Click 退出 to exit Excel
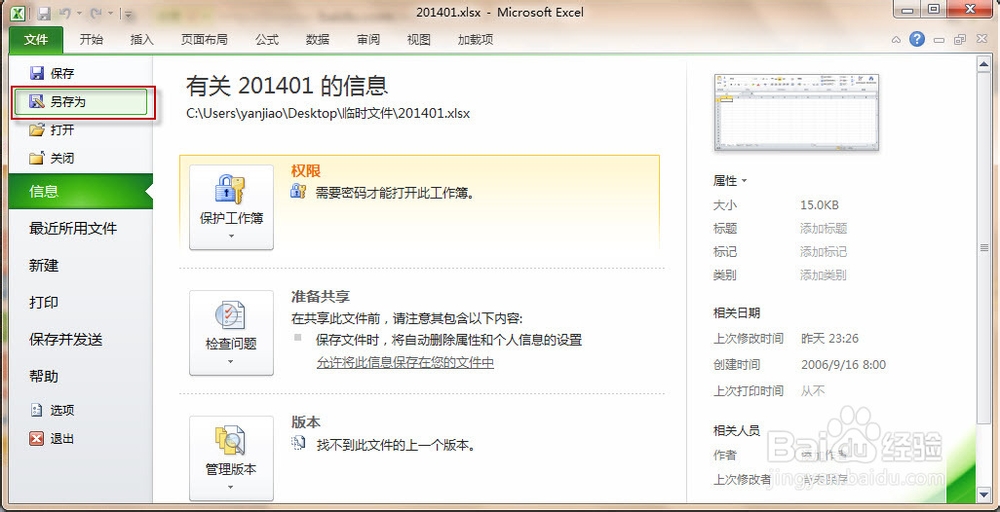This screenshot has height=512, width=1000. [52, 439]
